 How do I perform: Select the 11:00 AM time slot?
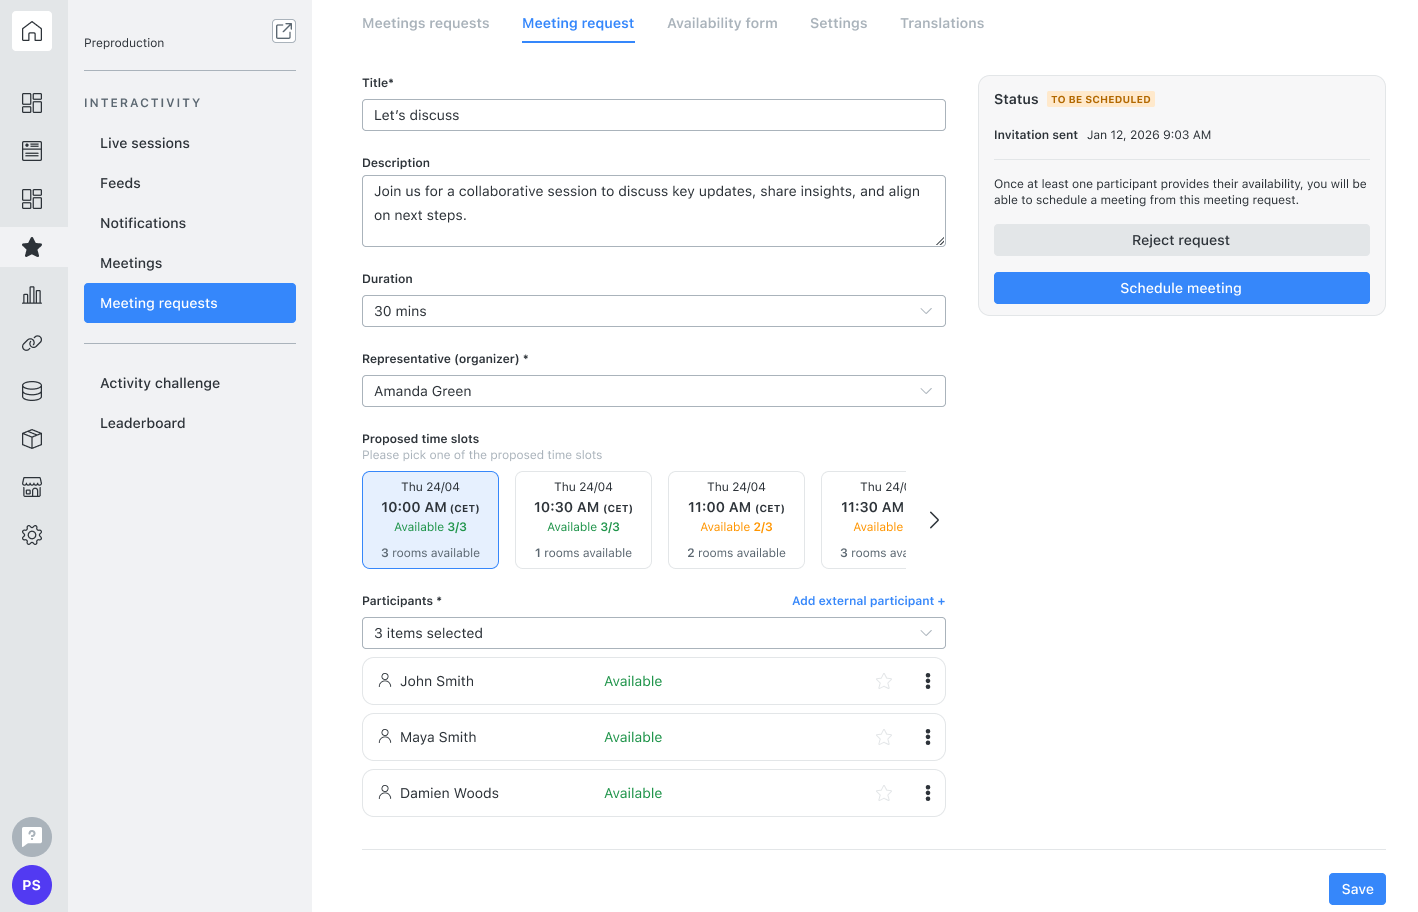(736, 520)
